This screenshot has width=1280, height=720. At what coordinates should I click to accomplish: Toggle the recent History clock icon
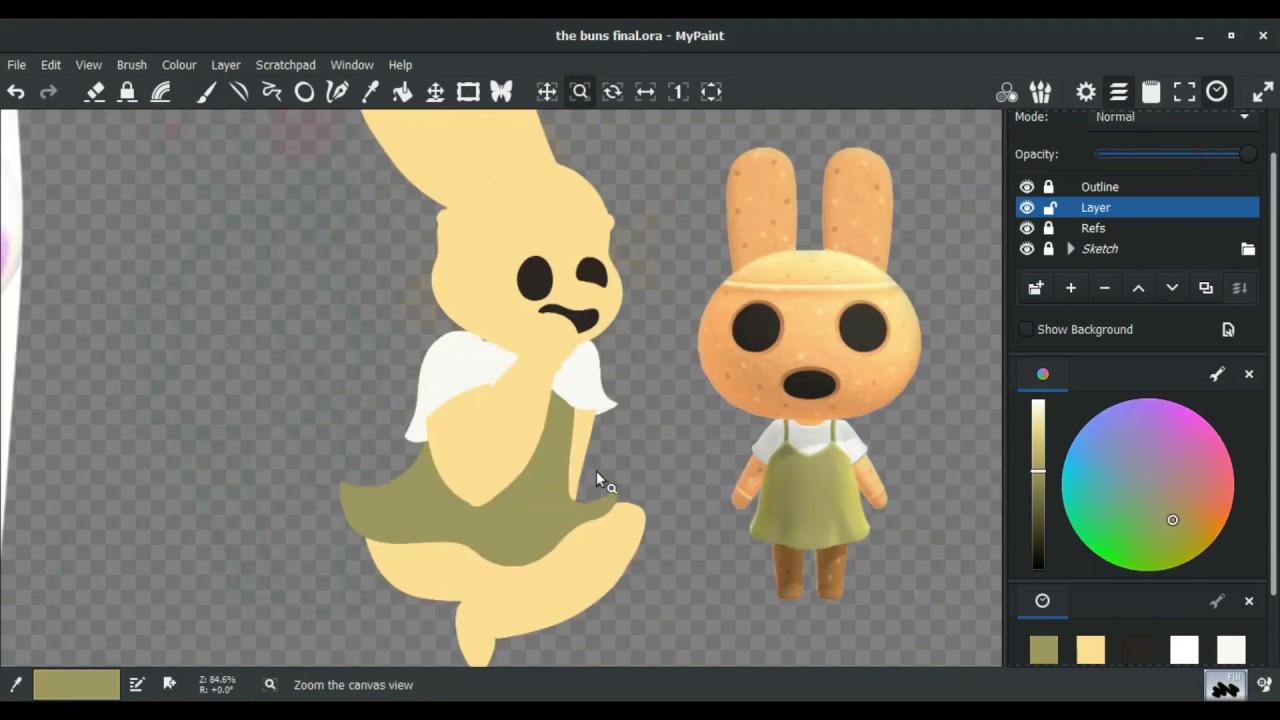tap(1217, 92)
